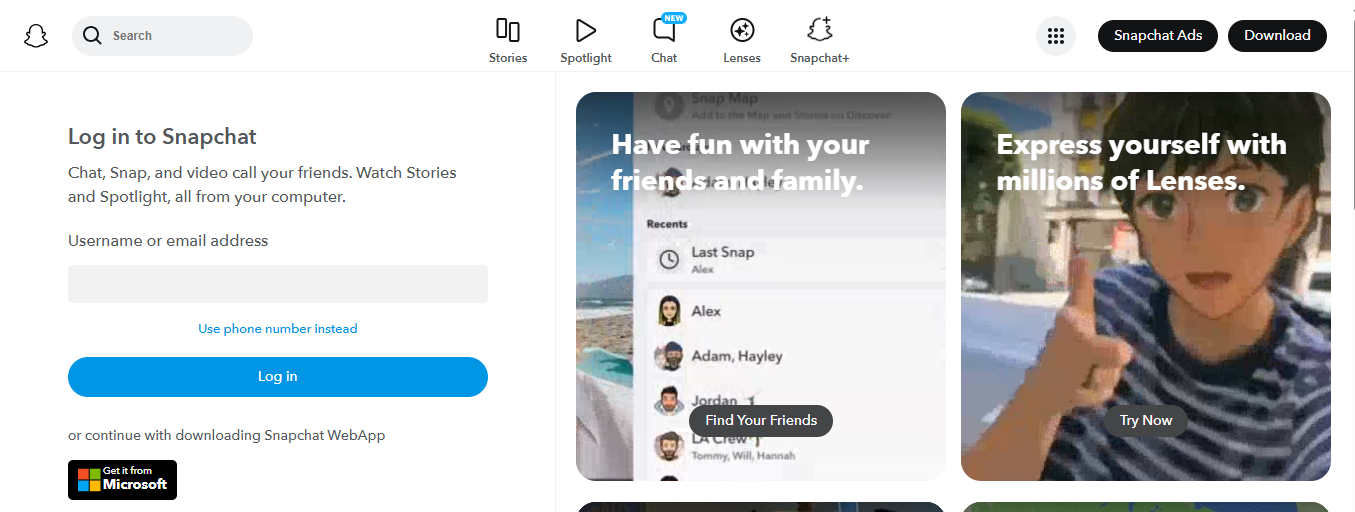The width and height of the screenshot is (1355, 512).
Task: Open the Have fun with friends card
Action: [x=761, y=286]
